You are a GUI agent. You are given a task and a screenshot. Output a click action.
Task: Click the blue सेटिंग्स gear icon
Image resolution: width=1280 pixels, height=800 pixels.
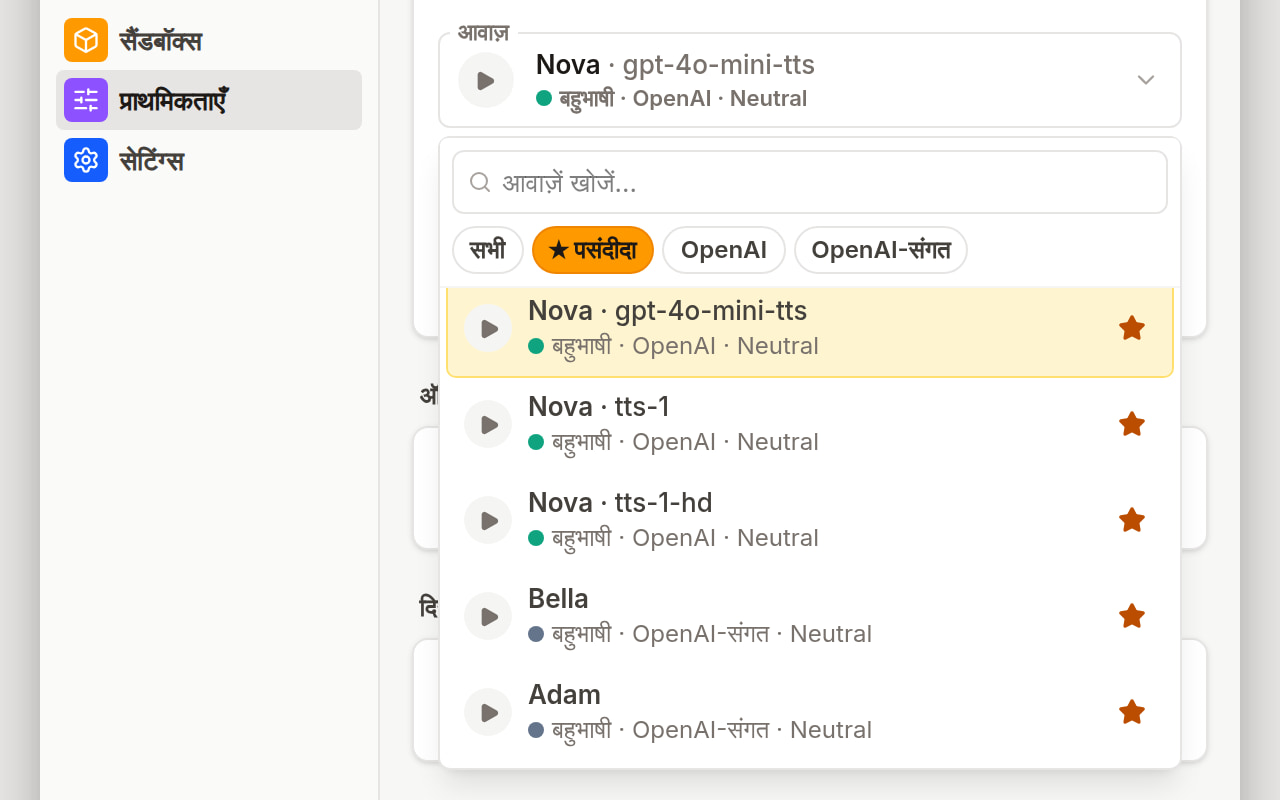click(x=86, y=160)
